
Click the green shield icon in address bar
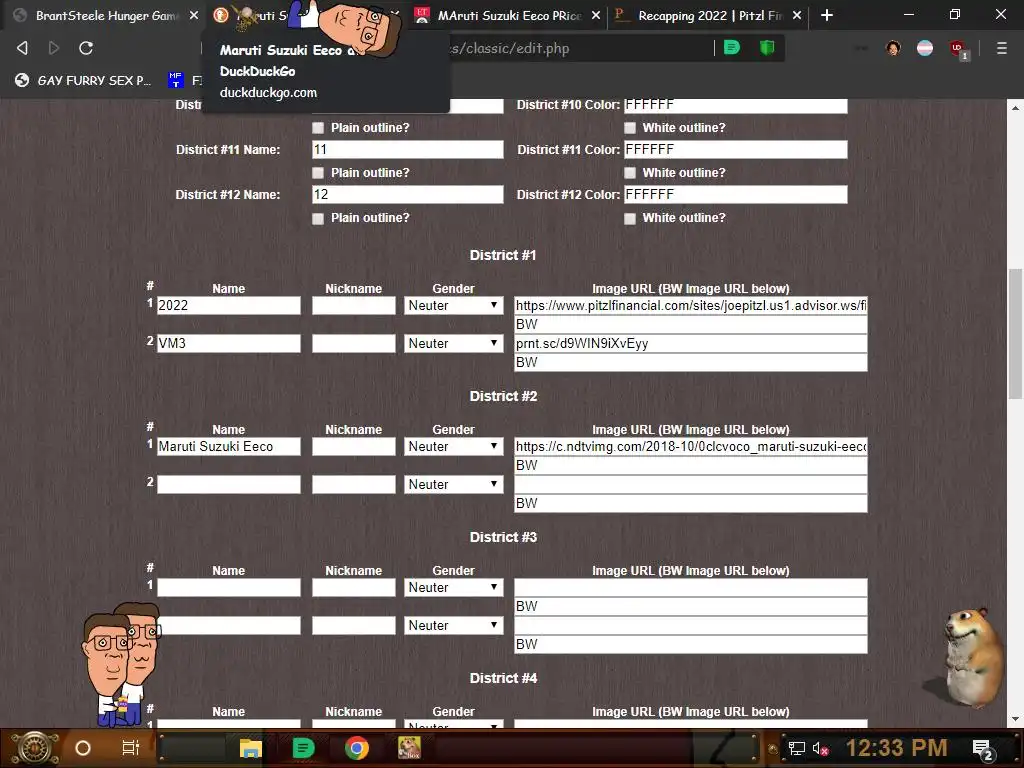[x=767, y=48]
